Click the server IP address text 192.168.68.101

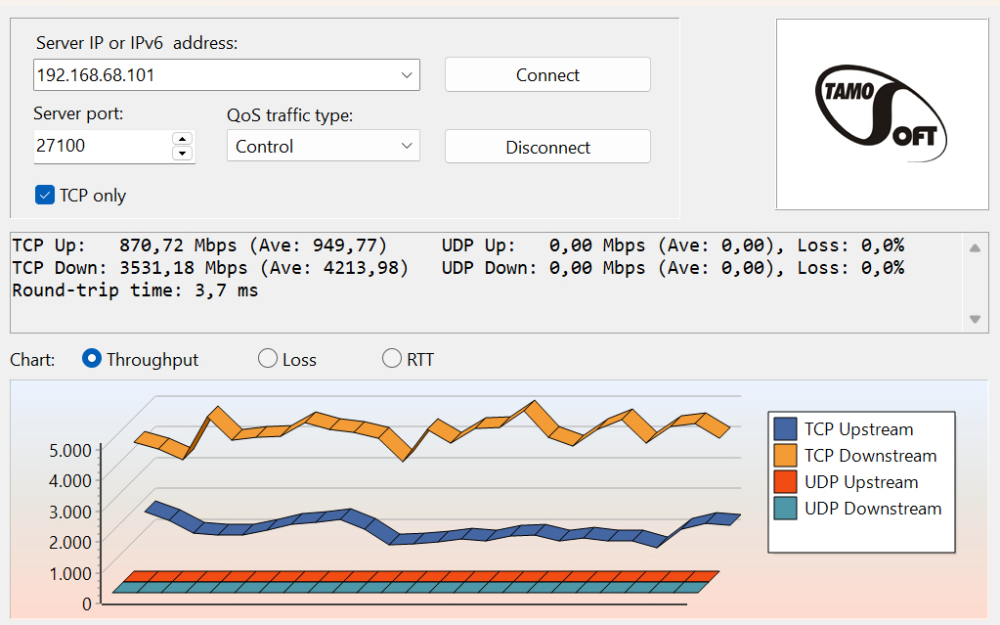(x=96, y=75)
